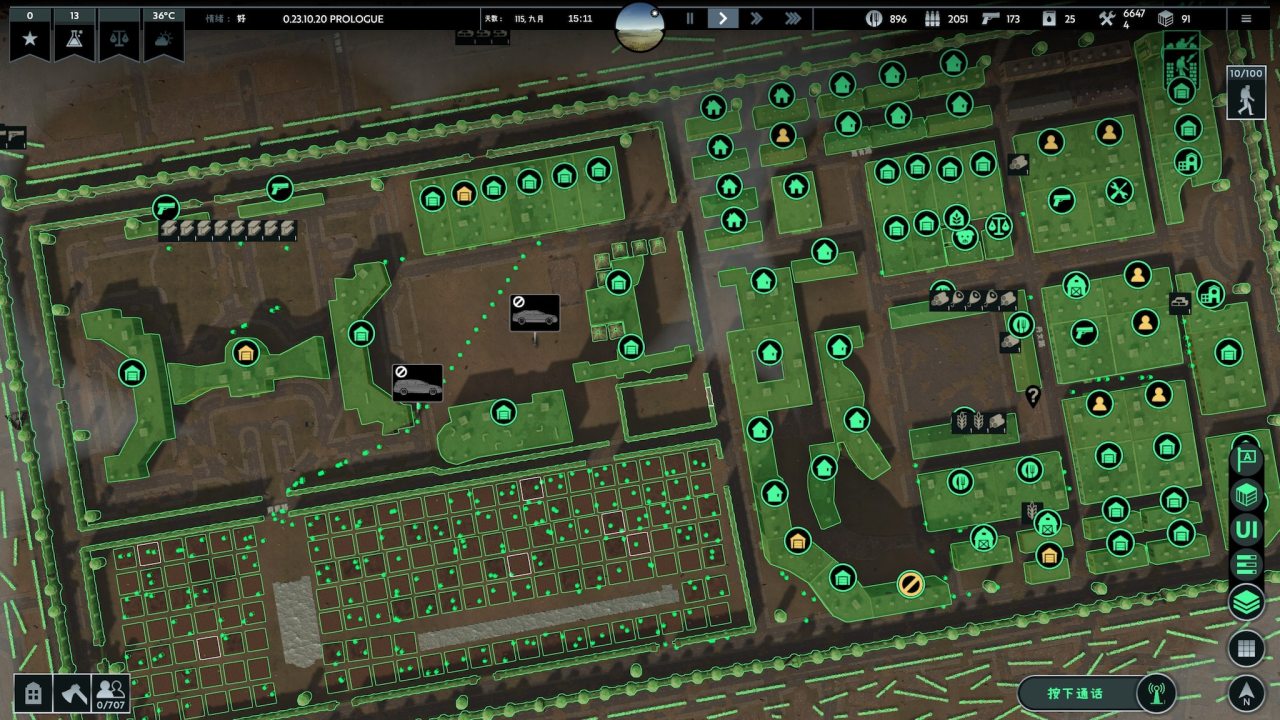Pause the game simulation
Image resolution: width=1280 pixels, height=720 pixels.
pos(689,18)
